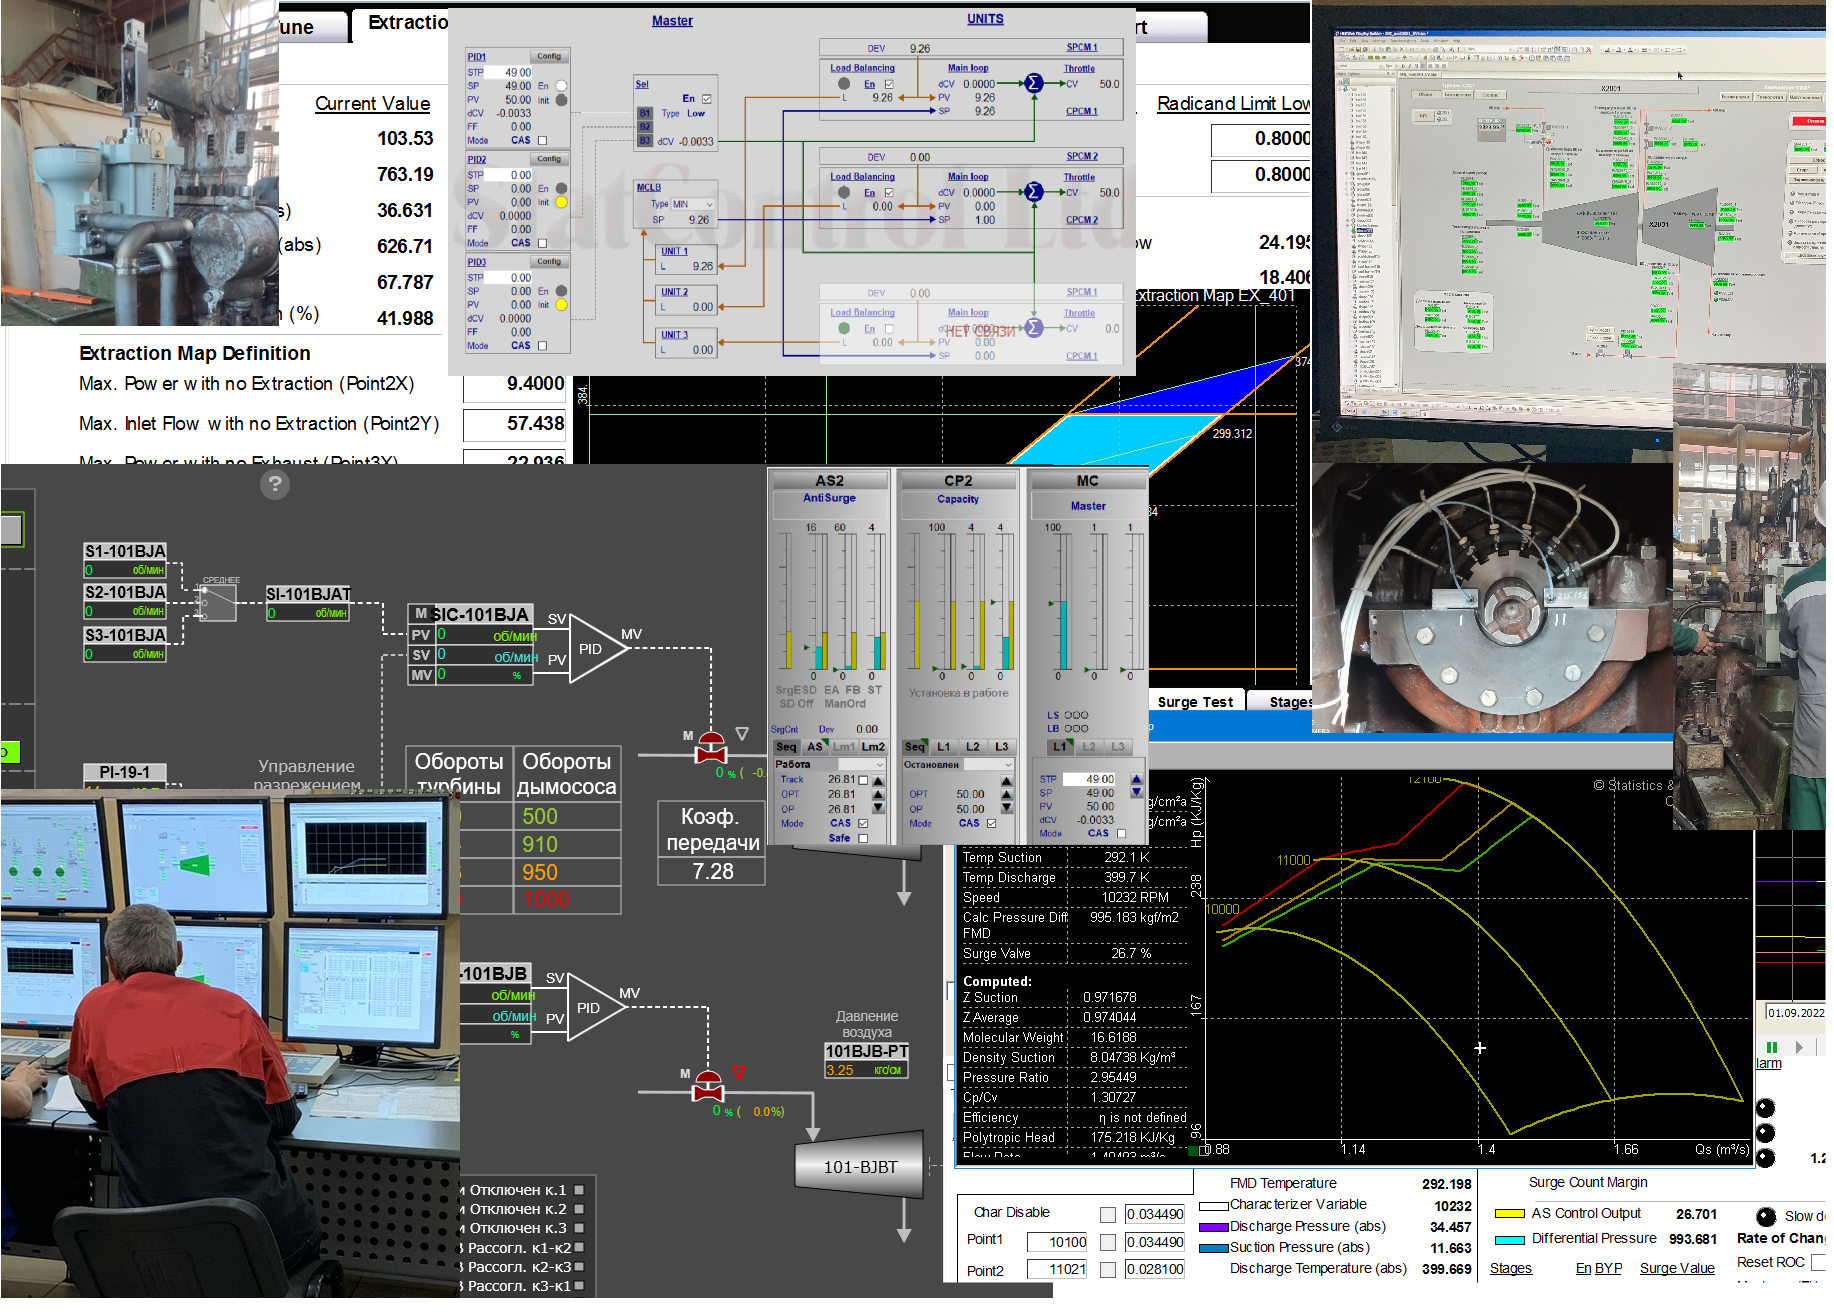Click the AS2 OP row down arrow
Viewport: 1834px width, 1312px height.
click(x=878, y=808)
